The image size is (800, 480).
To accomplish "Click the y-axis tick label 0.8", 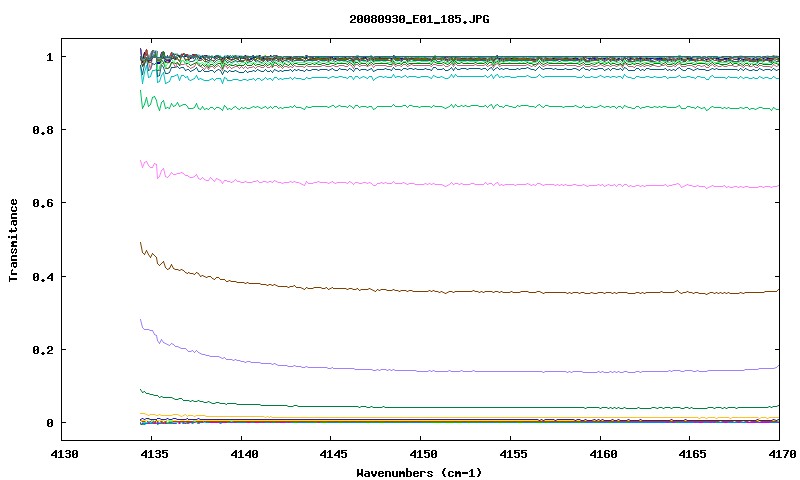I will [43, 130].
